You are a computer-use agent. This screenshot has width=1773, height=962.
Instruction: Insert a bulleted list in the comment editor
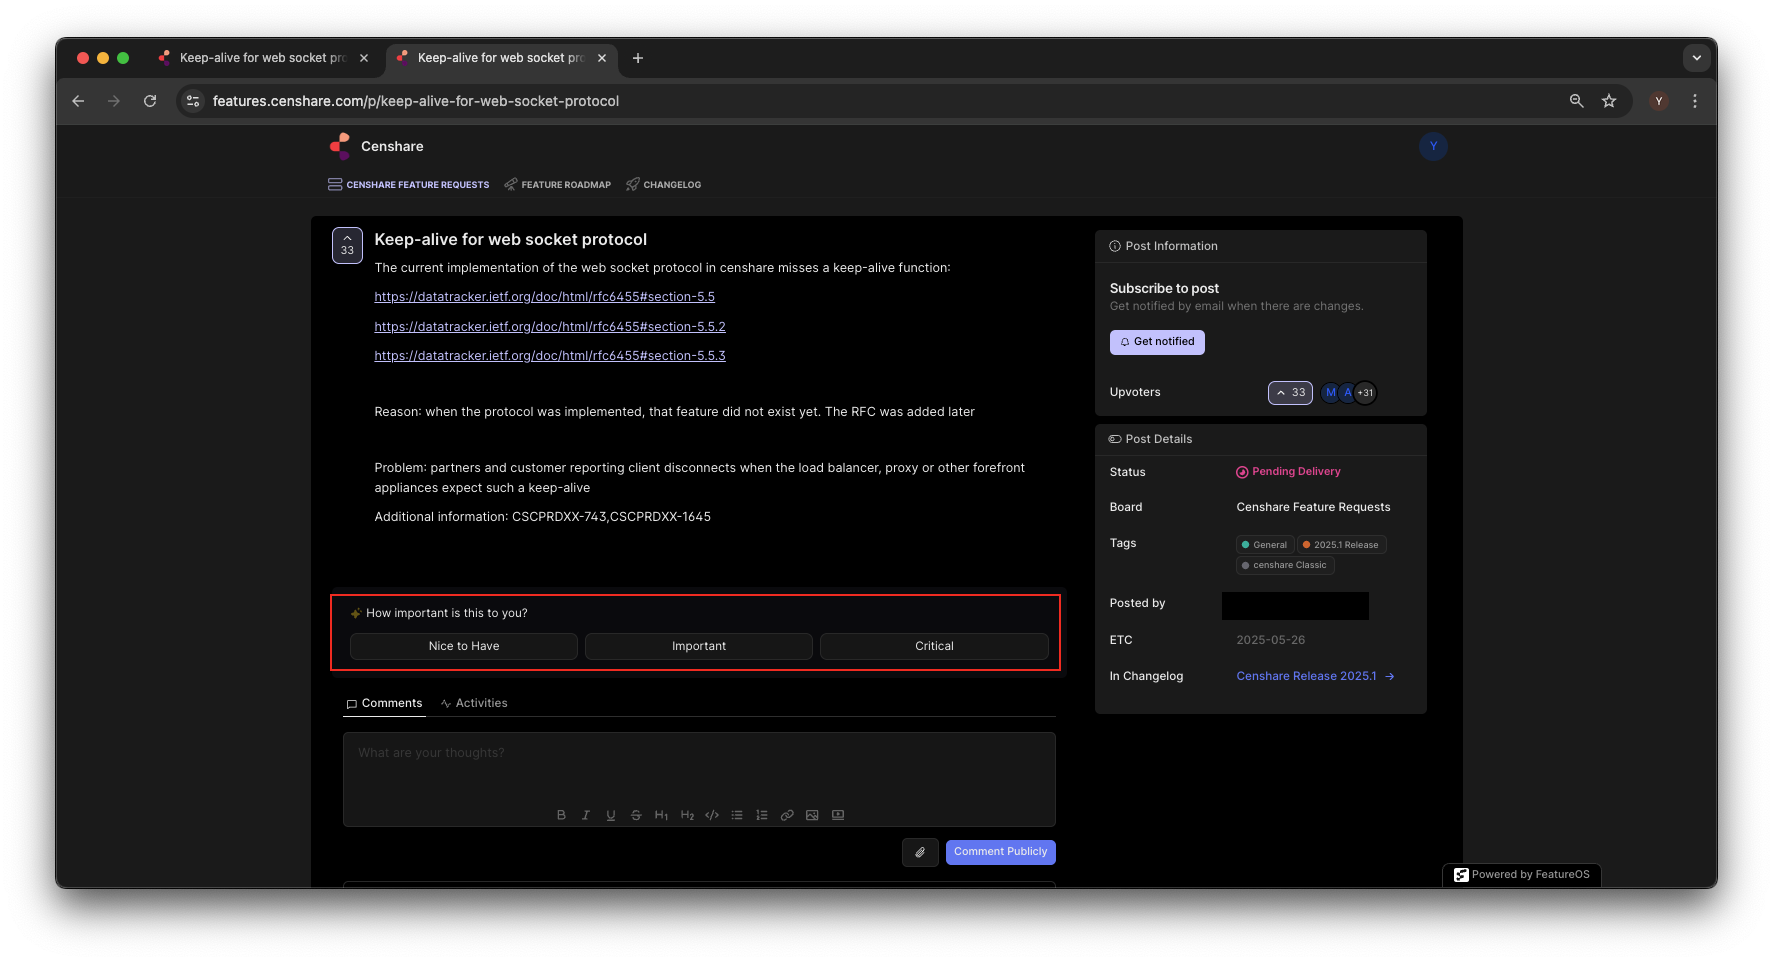pyautogui.click(x=737, y=815)
